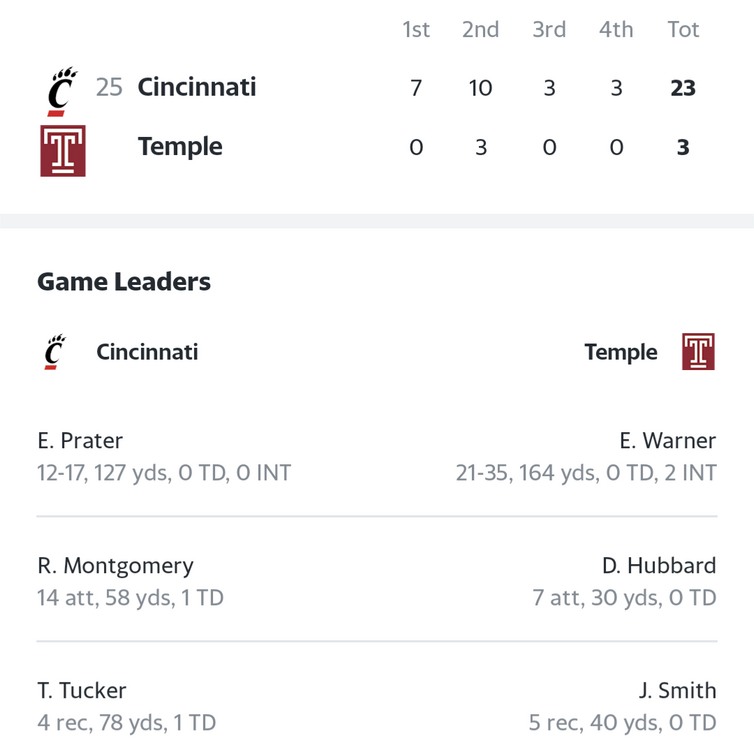The height and width of the screenshot is (750, 754).
Task: Select Cincinnati's total score of 23
Action: tap(683, 88)
